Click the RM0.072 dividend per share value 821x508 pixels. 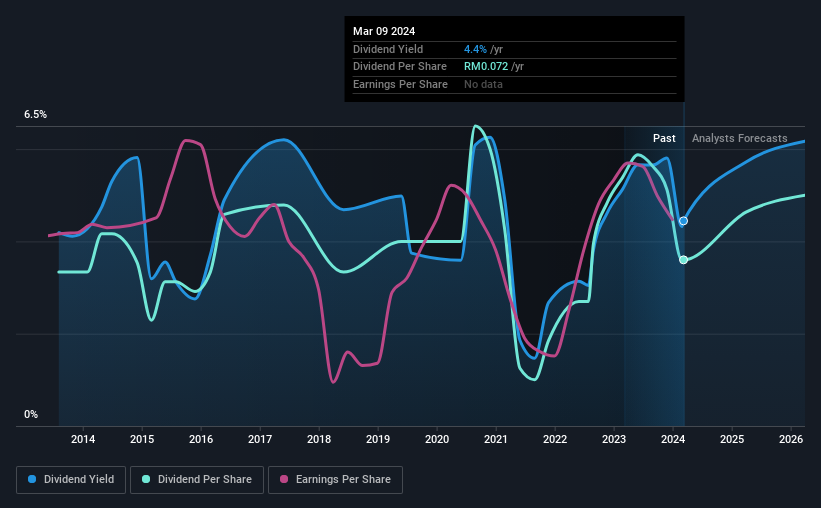click(x=486, y=67)
